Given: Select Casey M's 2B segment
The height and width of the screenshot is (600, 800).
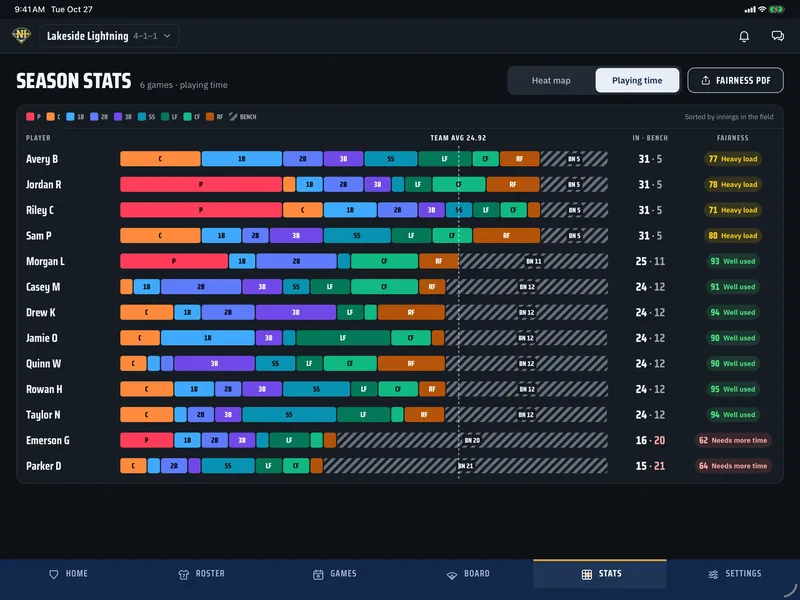Looking at the screenshot, I should point(201,286).
